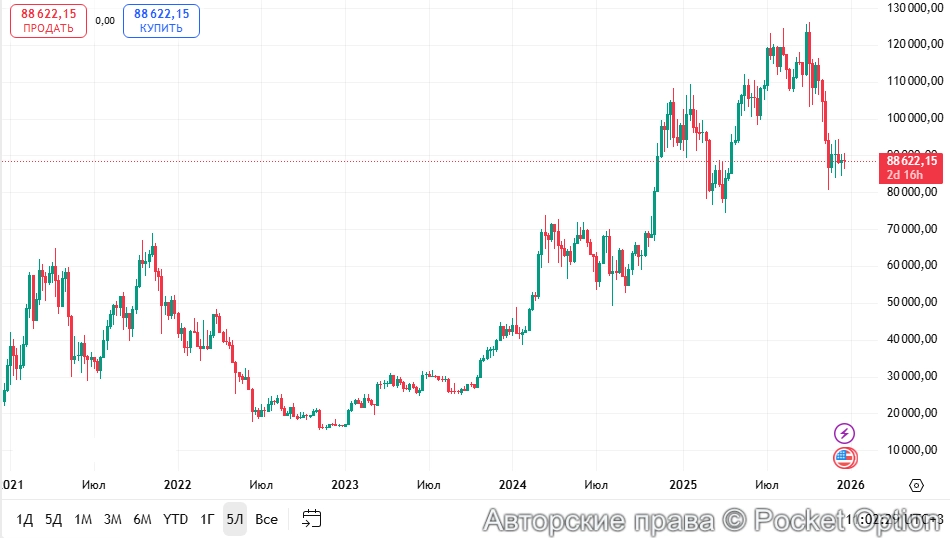The width and height of the screenshot is (950, 538).
Task: Click the blue КУПИТЬ buy button
Action: coord(161,21)
